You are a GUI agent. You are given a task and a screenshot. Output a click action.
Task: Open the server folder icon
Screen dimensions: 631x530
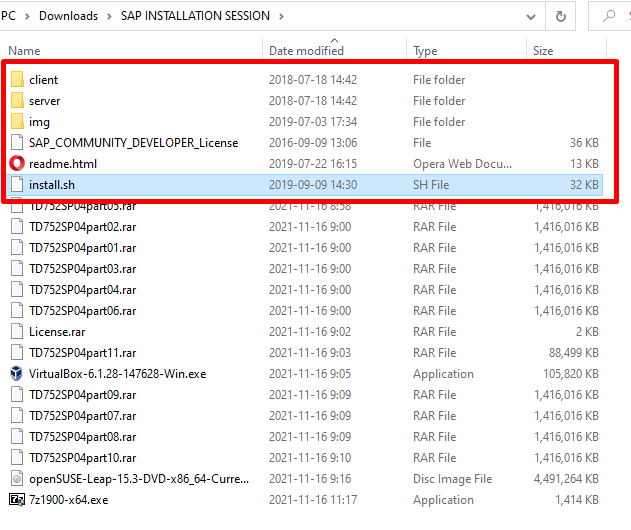(17, 100)
